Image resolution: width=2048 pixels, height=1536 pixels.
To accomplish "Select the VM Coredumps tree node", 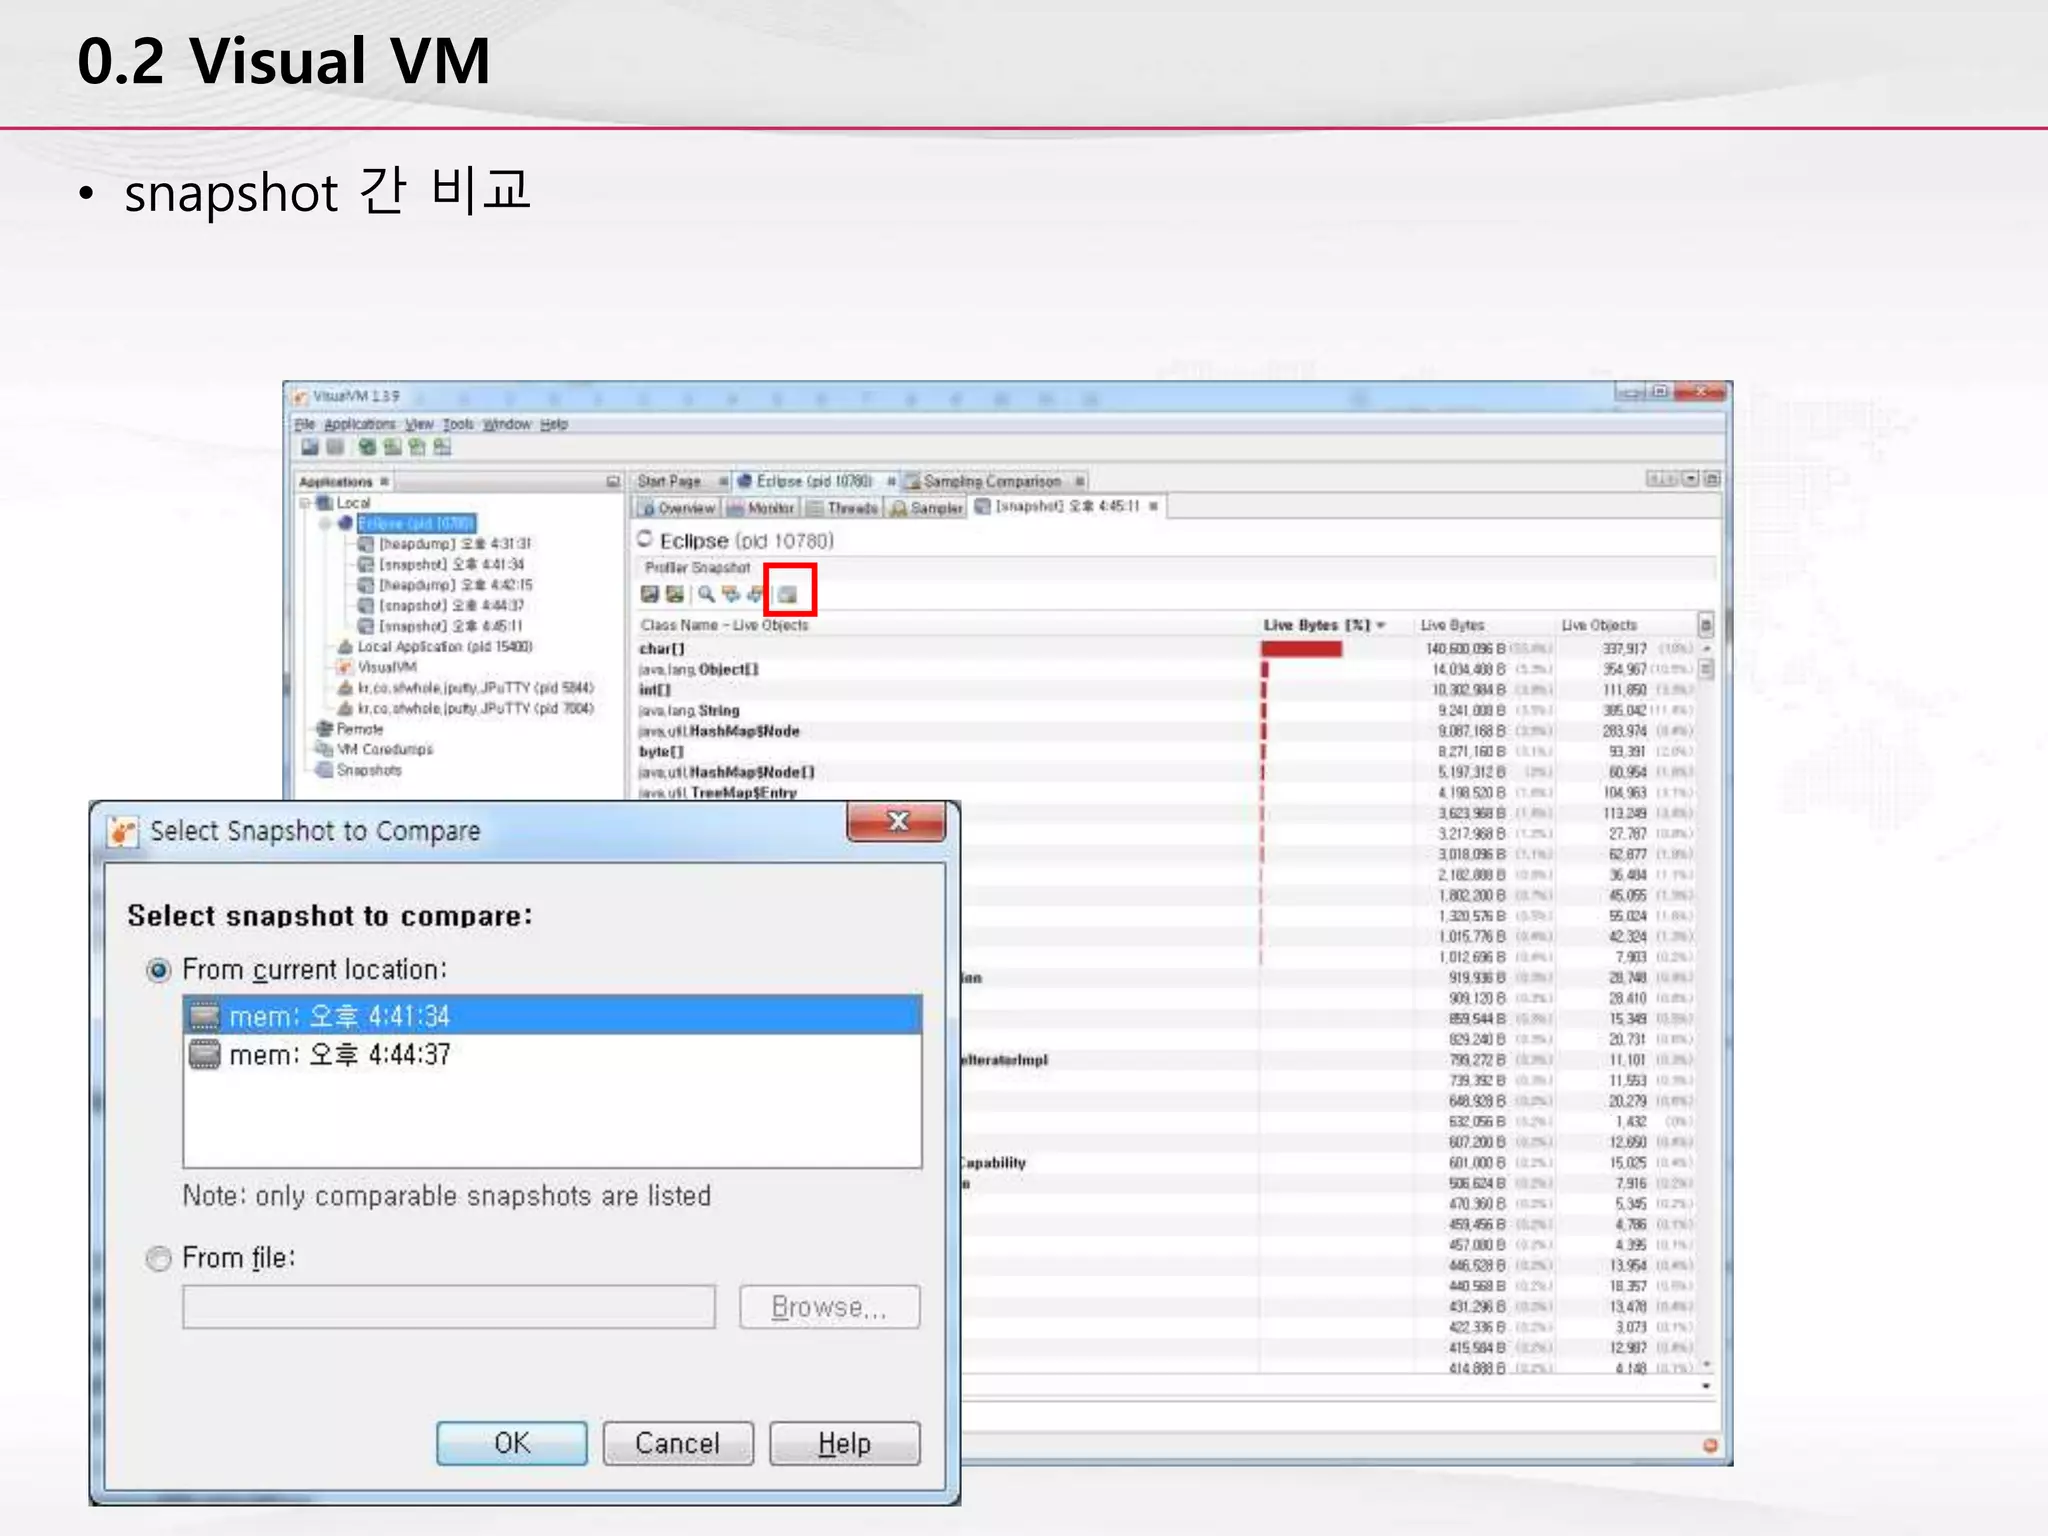I will click(375, 749).
